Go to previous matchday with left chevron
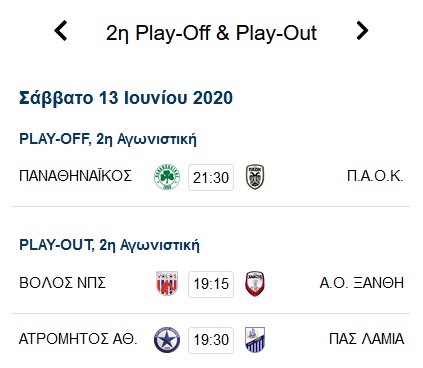The image size is (423, 368). click(x=61, y=31)
